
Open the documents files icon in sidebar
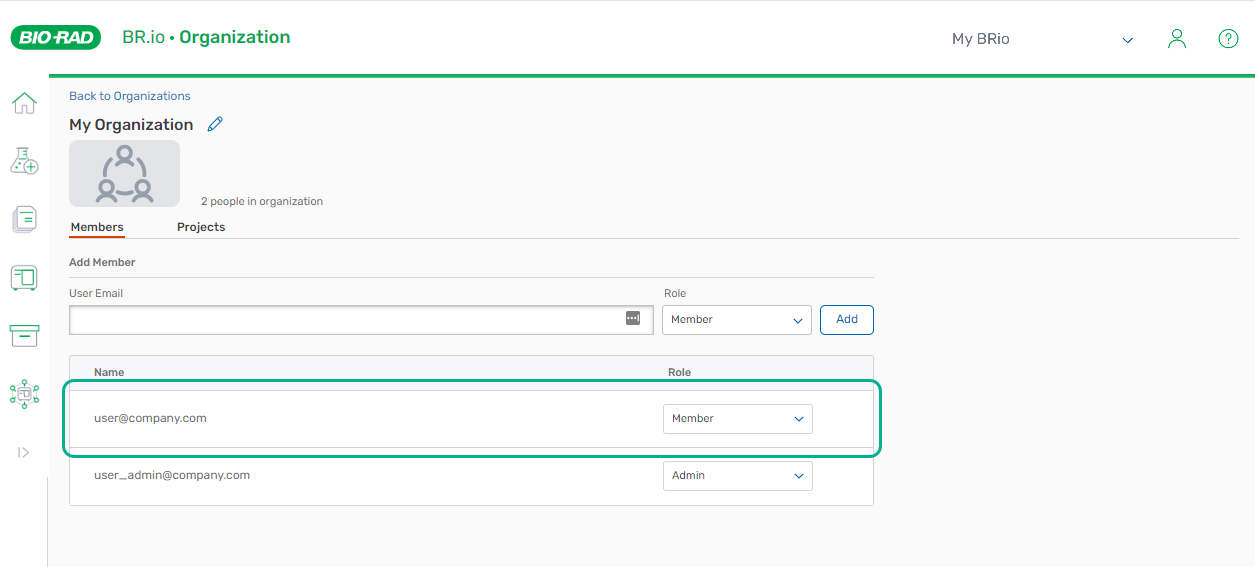(x=24, y=219)
